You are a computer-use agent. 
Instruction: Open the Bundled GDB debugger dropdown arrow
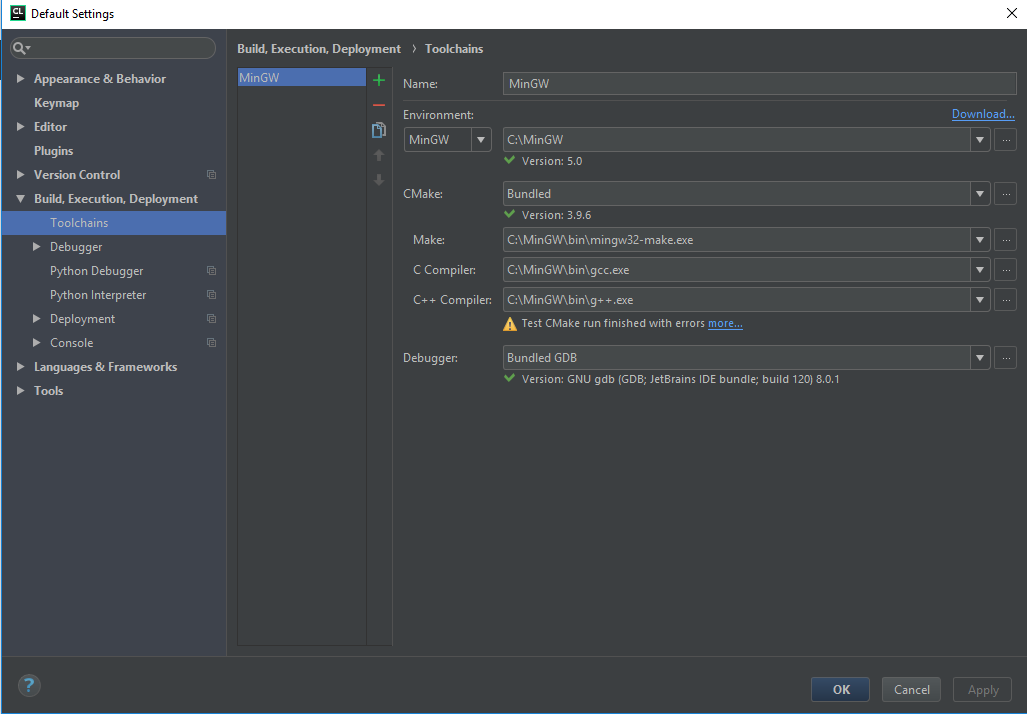980,358
